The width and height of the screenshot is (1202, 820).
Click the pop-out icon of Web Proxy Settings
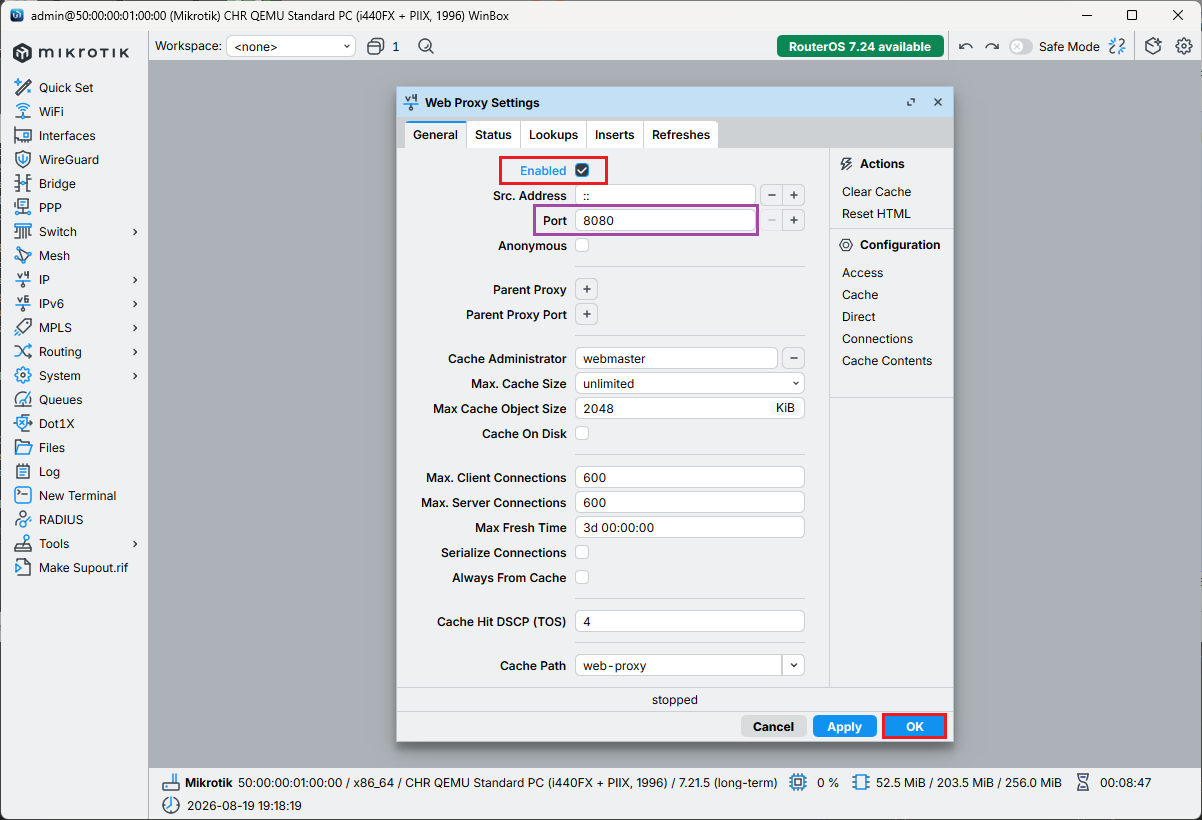(911, 102)
